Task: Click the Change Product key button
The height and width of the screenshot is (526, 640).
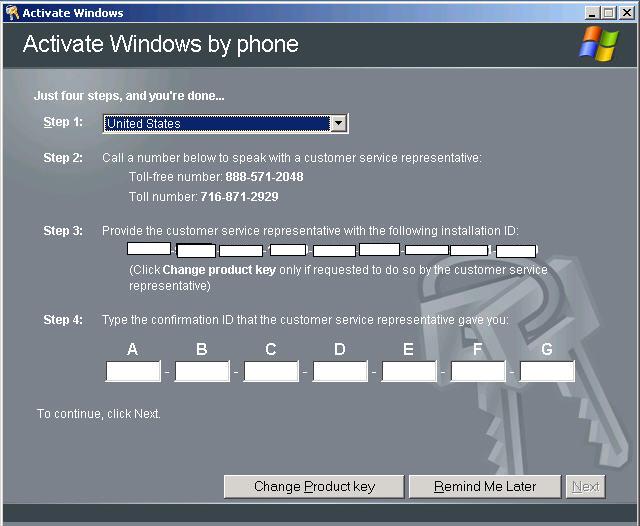Action: click(314, 486)
